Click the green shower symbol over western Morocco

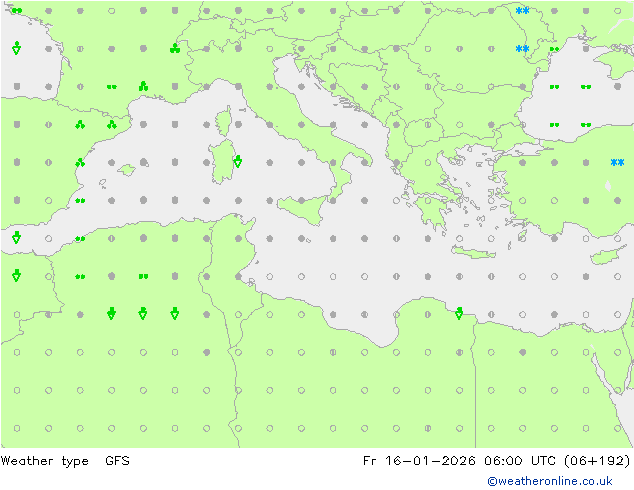16,275
